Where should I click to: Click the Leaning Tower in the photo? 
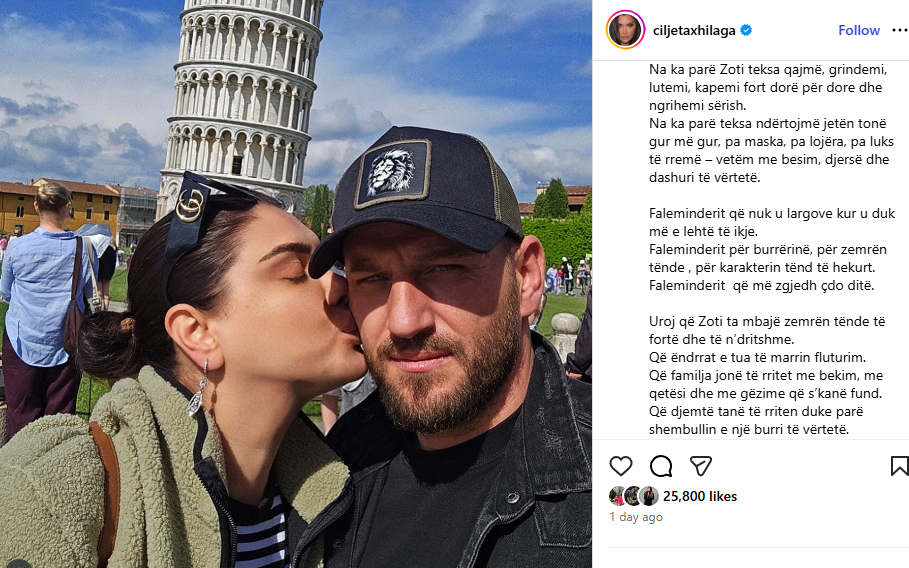[x=241, y=99]
